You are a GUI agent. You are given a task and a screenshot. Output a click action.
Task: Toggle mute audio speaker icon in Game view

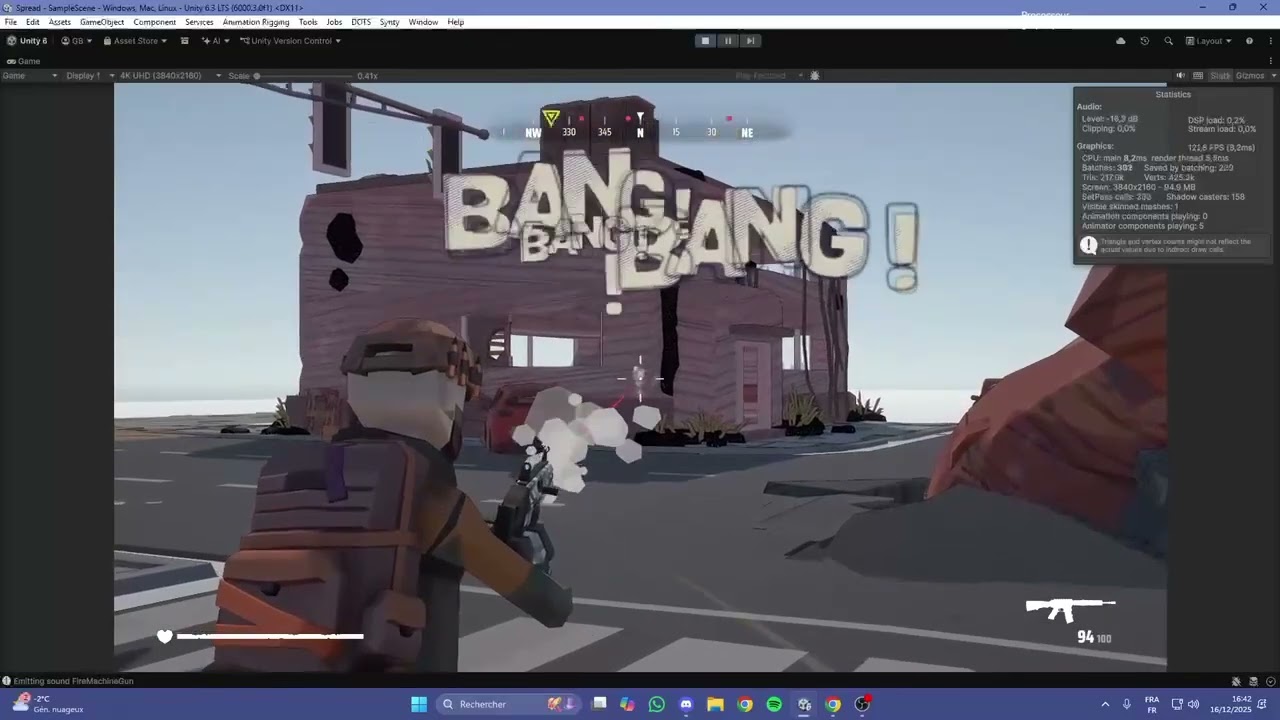(1180, 76)
